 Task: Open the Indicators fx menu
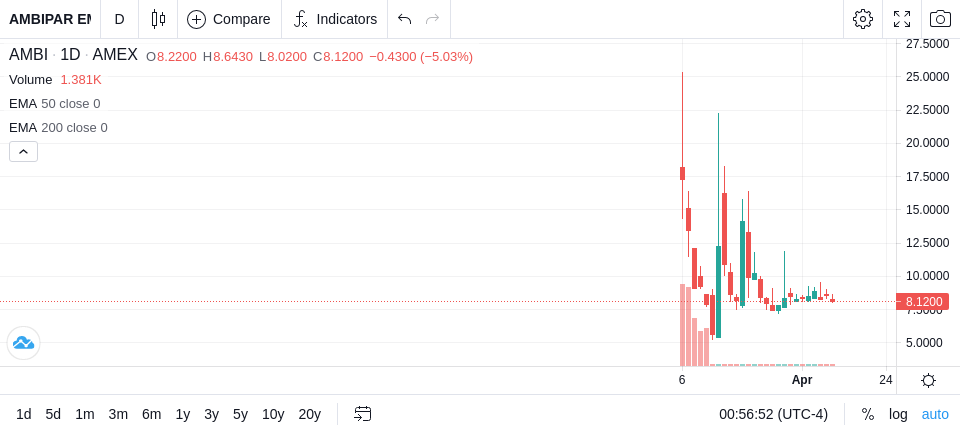pyautogui.click(x=300, y=19)
